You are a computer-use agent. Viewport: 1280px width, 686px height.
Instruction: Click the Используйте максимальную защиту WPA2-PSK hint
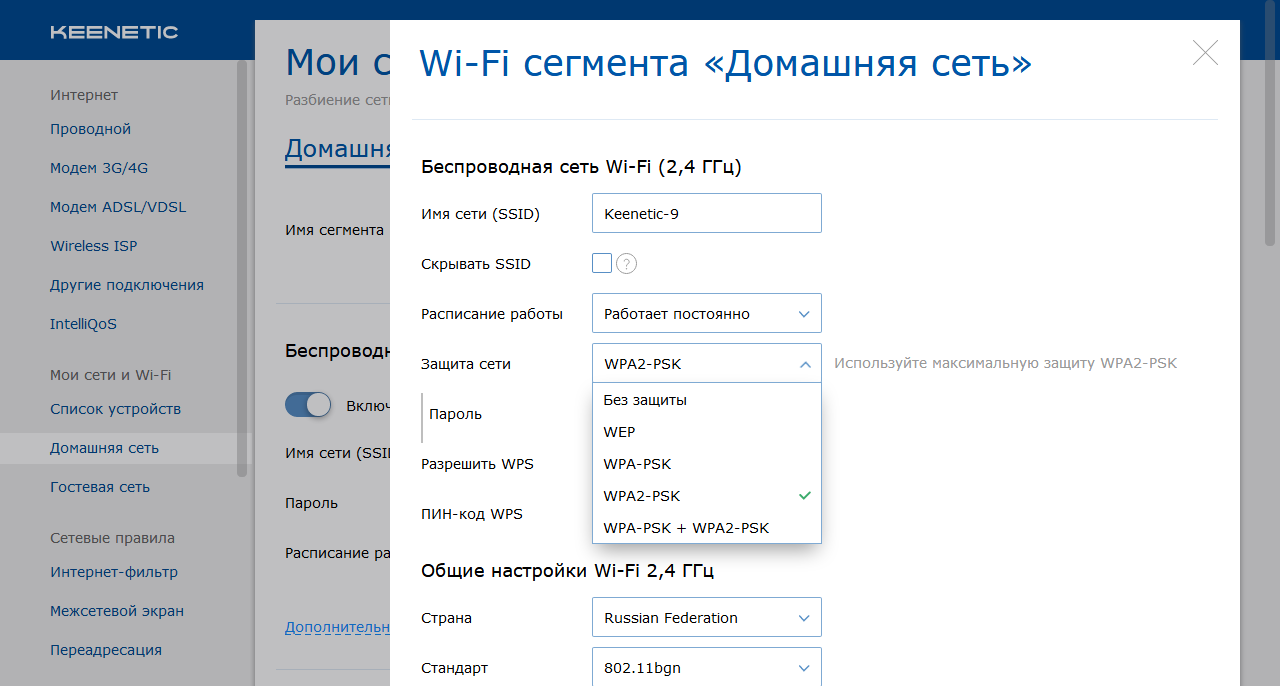pyautogui.click(x=1005, y=363)
